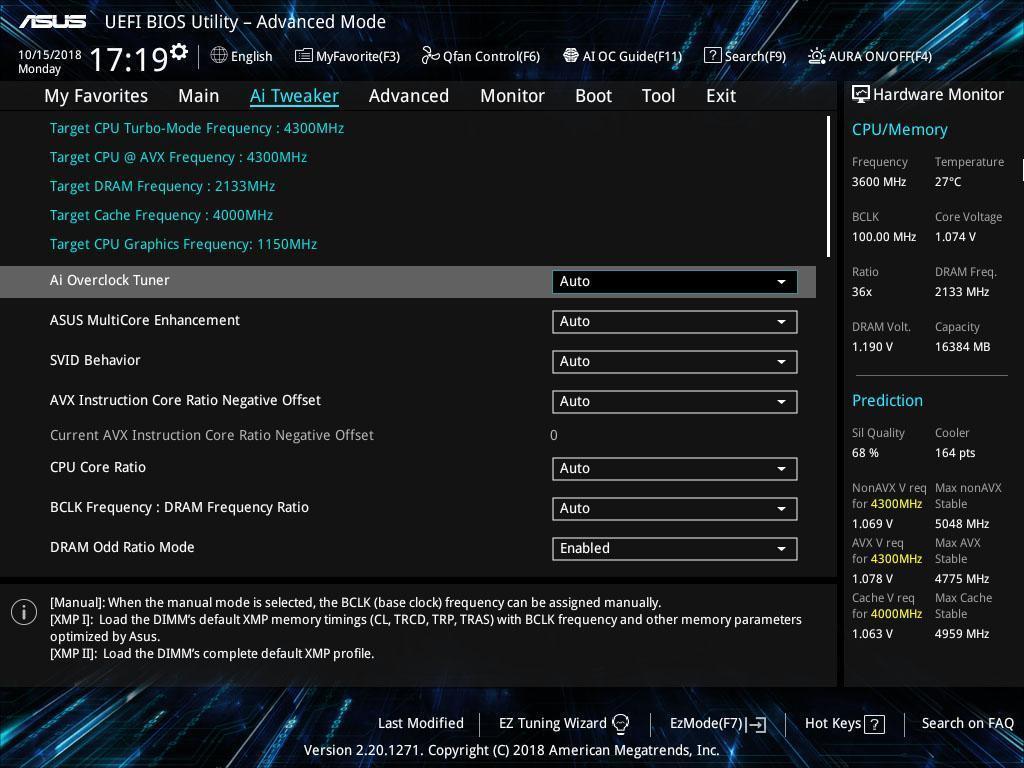Open the SVID Behavior dropdown

pyautogui.click(x=675, y=362)
